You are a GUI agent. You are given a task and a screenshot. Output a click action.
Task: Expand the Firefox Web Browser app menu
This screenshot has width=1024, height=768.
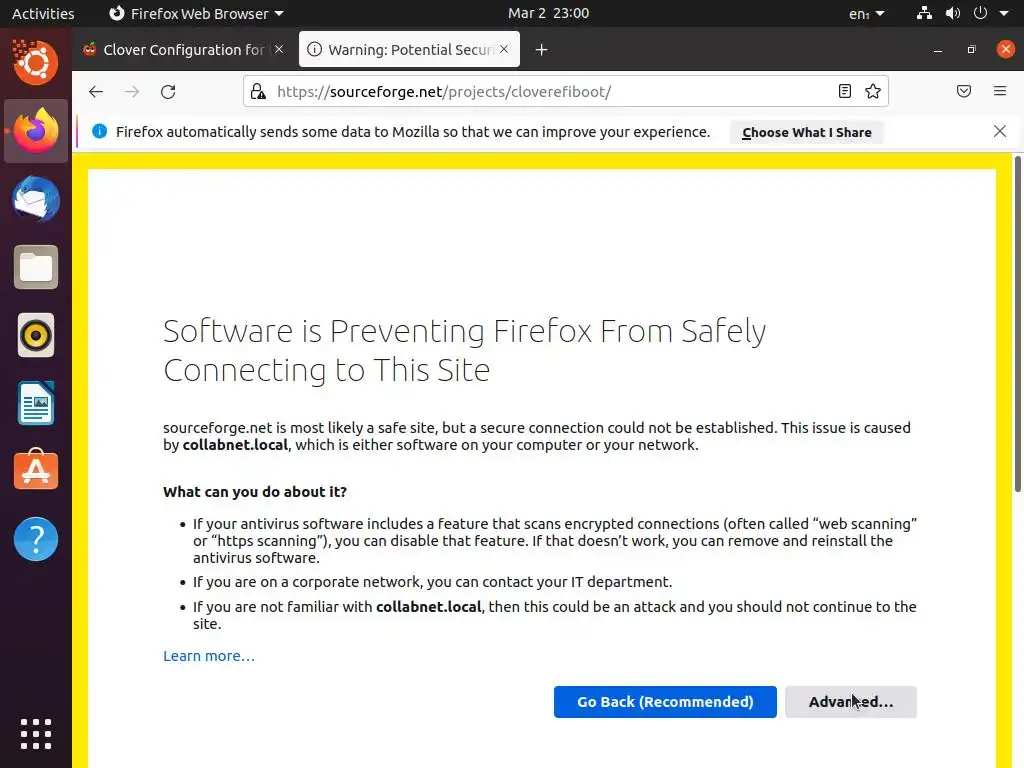196,14
